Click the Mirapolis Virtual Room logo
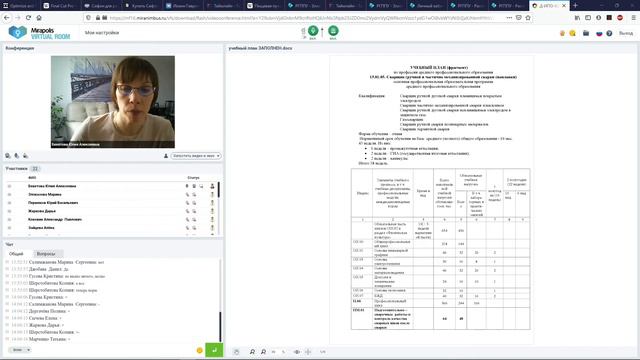This screenshot has height=360, width=640. [x=40, y=33]
